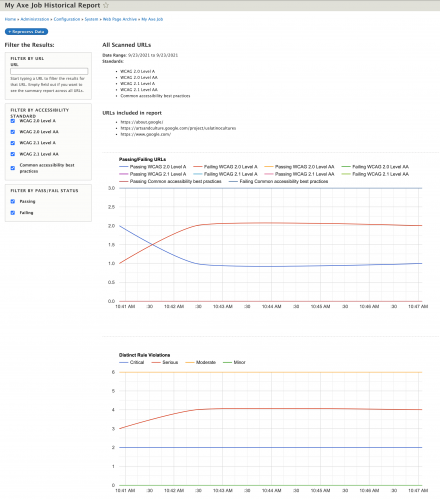Disable the WCAG 2.1 Level AA filter
The image size is (440, 499).
[x=13, y=154]
